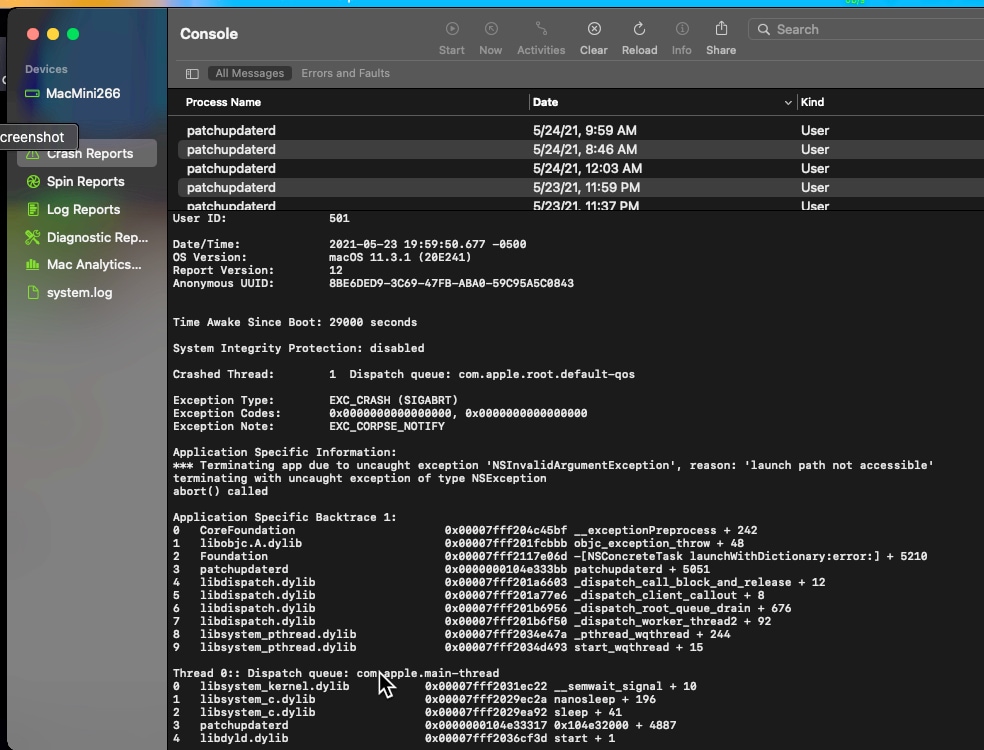
Task: Click the Crashed Thread dispatch queue line
Action: point(404,375)
